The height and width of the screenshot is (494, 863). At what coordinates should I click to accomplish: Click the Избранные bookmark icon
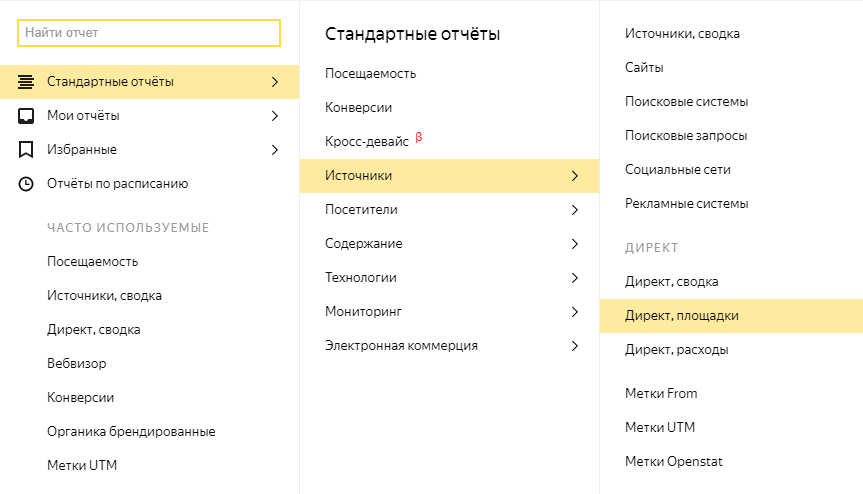pyautogui.click(x=26, y=150)
